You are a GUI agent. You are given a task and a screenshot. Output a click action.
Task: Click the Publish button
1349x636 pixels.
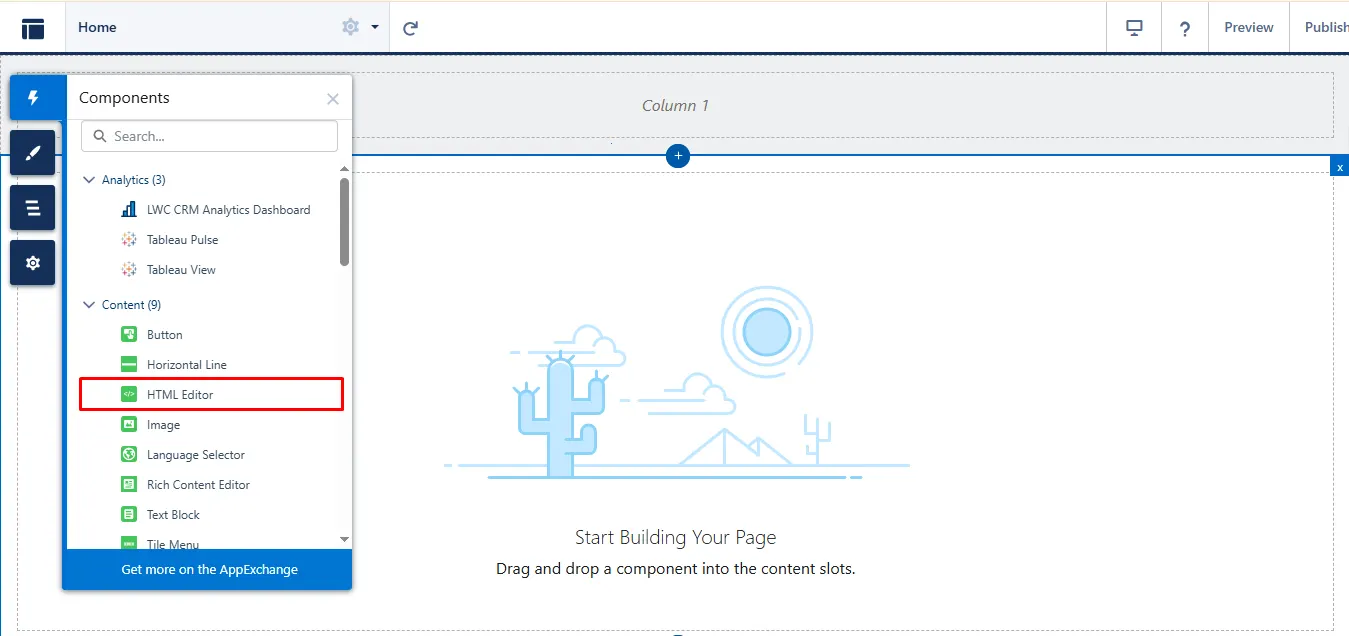tap(1325, 28)
